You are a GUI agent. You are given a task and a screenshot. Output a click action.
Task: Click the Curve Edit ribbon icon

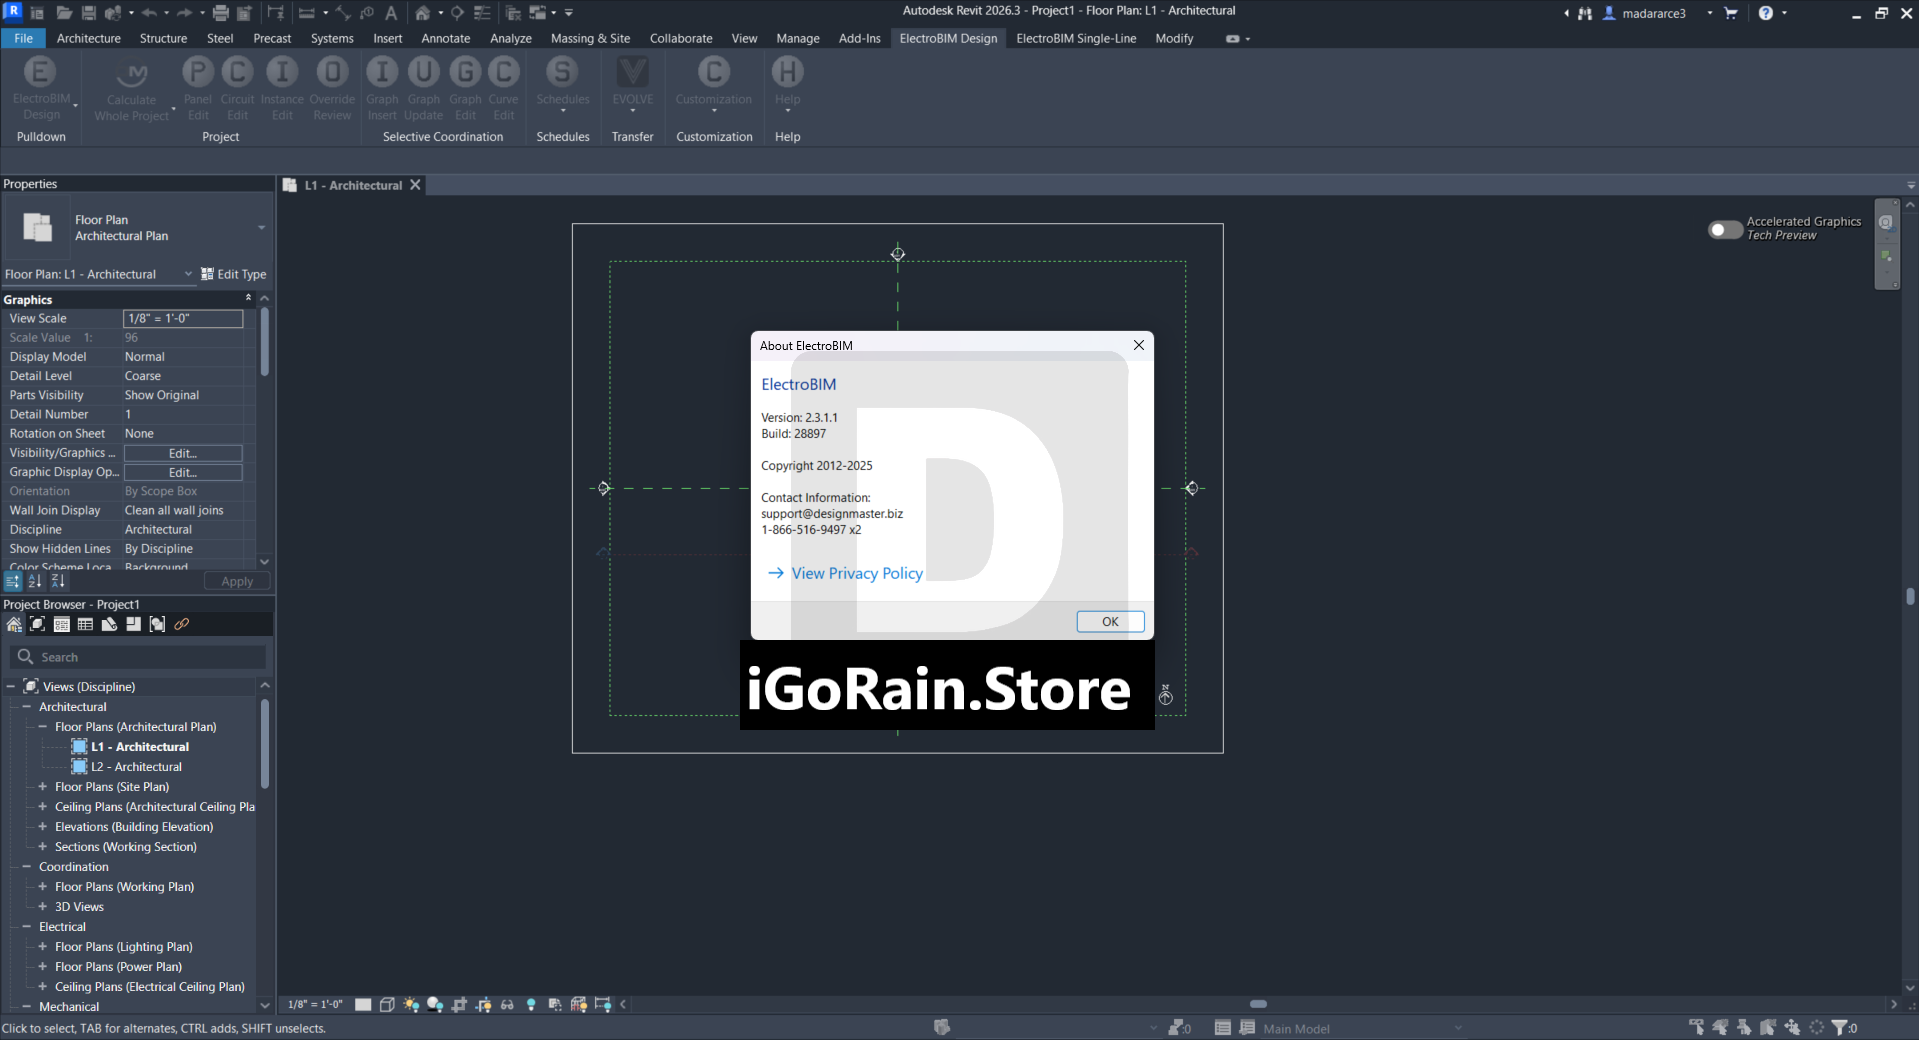pos(503,88)
